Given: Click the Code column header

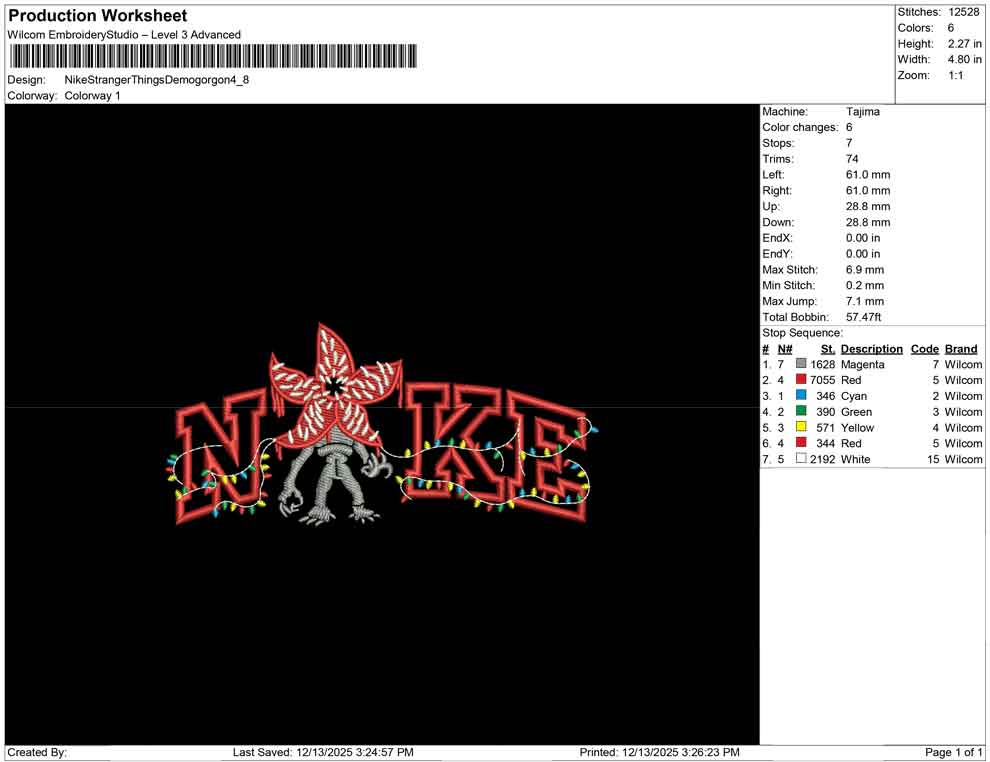Looking at the screenshot, I should click(924, 349).
